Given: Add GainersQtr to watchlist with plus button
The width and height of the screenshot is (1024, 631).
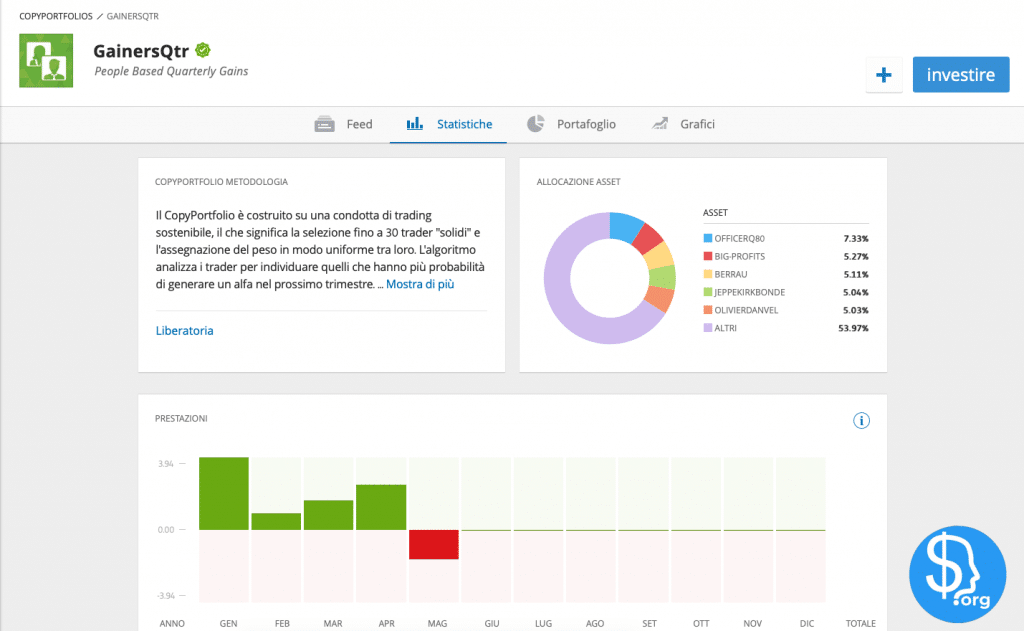Looking at the screenshot, I should point(884,74).
